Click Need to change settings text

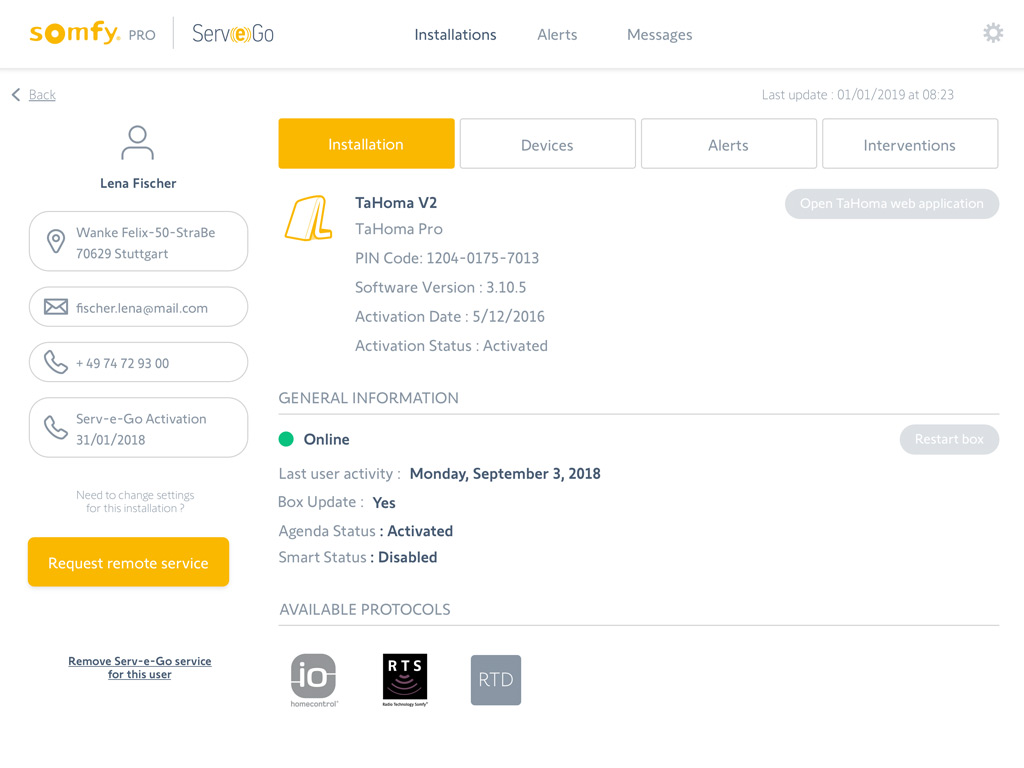[x=135, y=502]
